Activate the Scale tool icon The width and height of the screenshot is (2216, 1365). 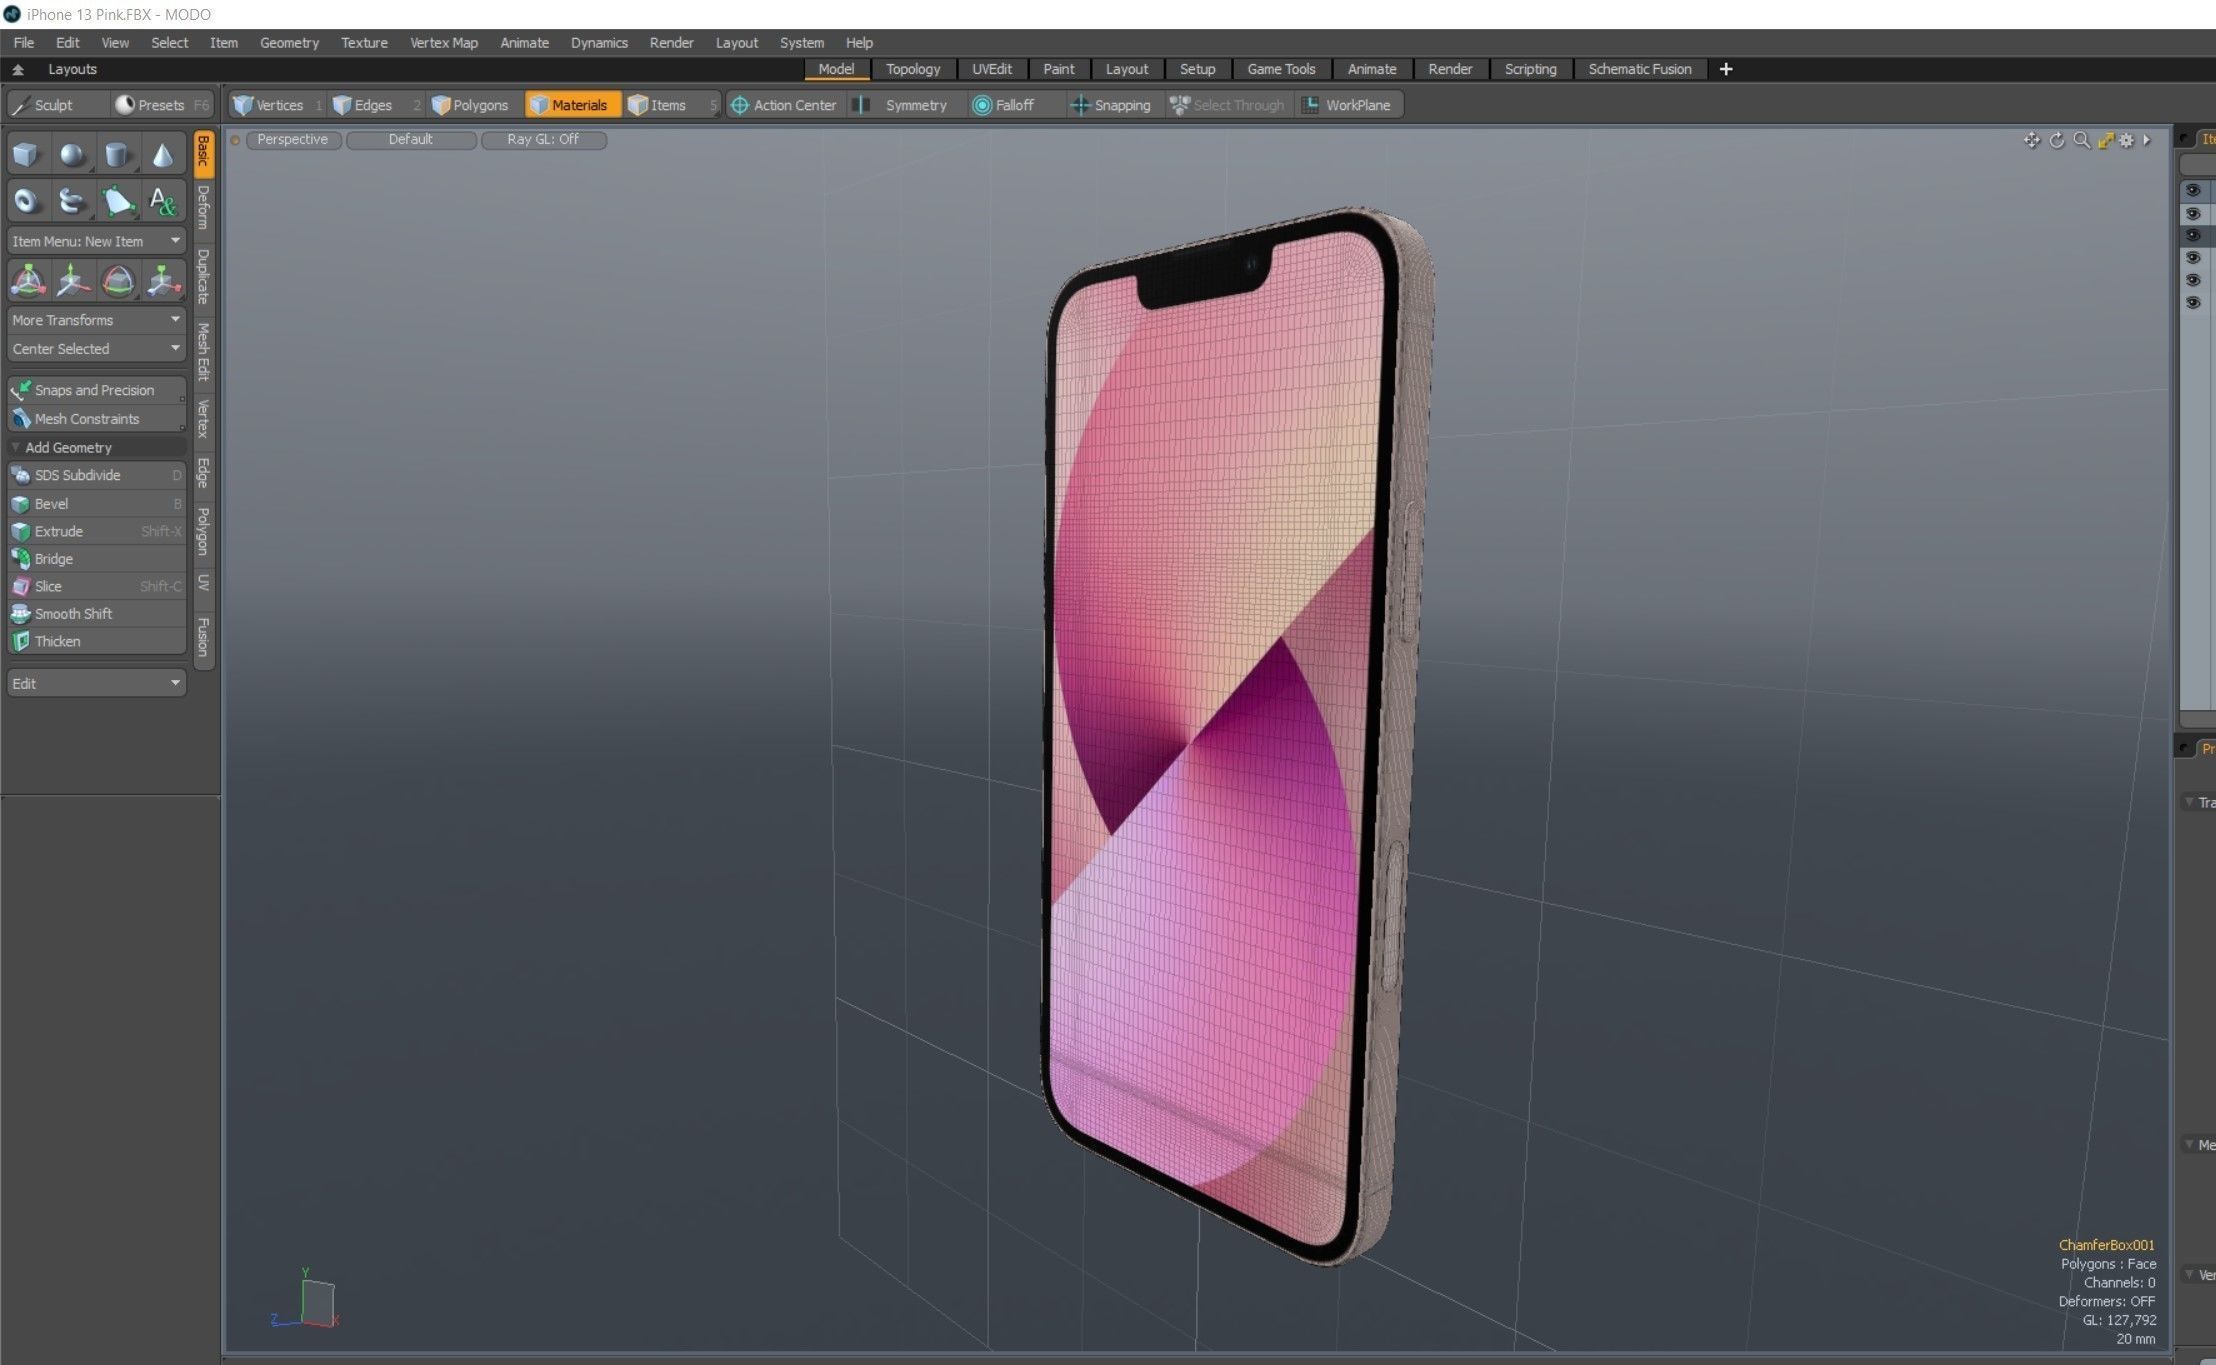click(x=162, y=281)
